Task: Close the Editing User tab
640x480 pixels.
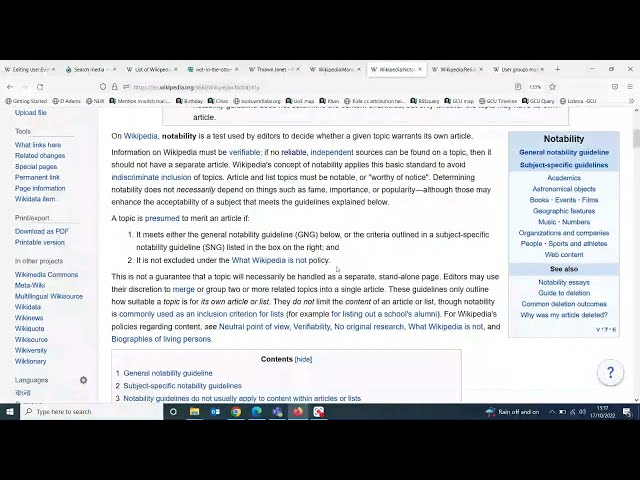Action: (x=53, y=69)
